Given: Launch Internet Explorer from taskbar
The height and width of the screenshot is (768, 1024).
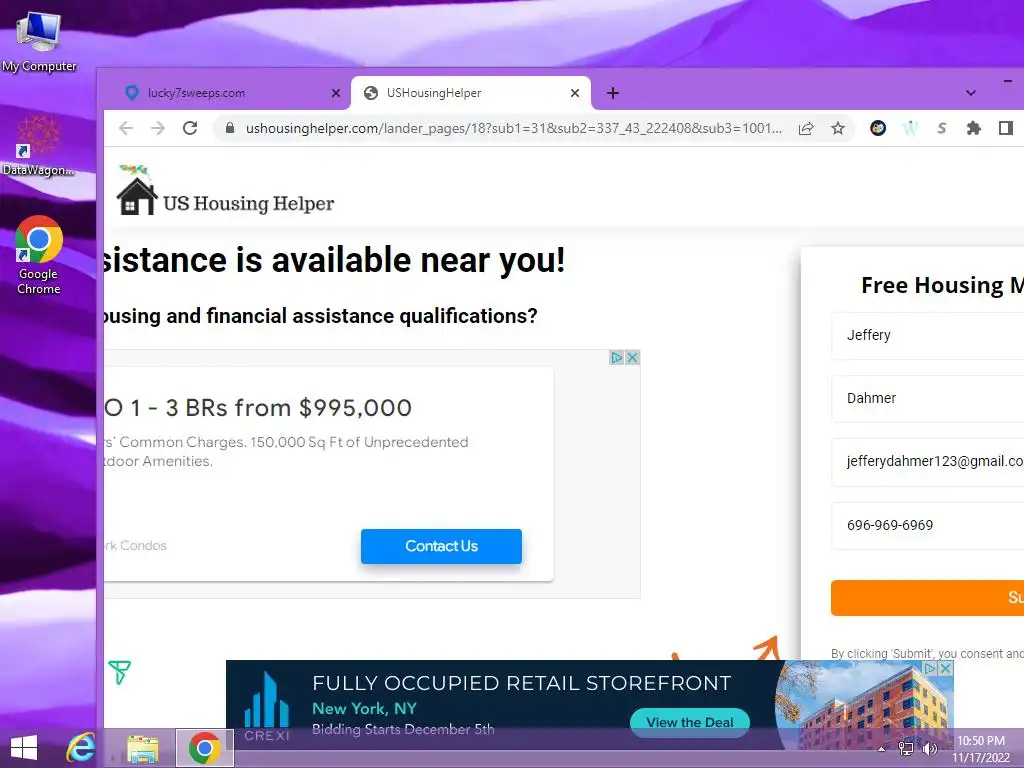Looking at the screenshot, I should click(x=81, y=748).
